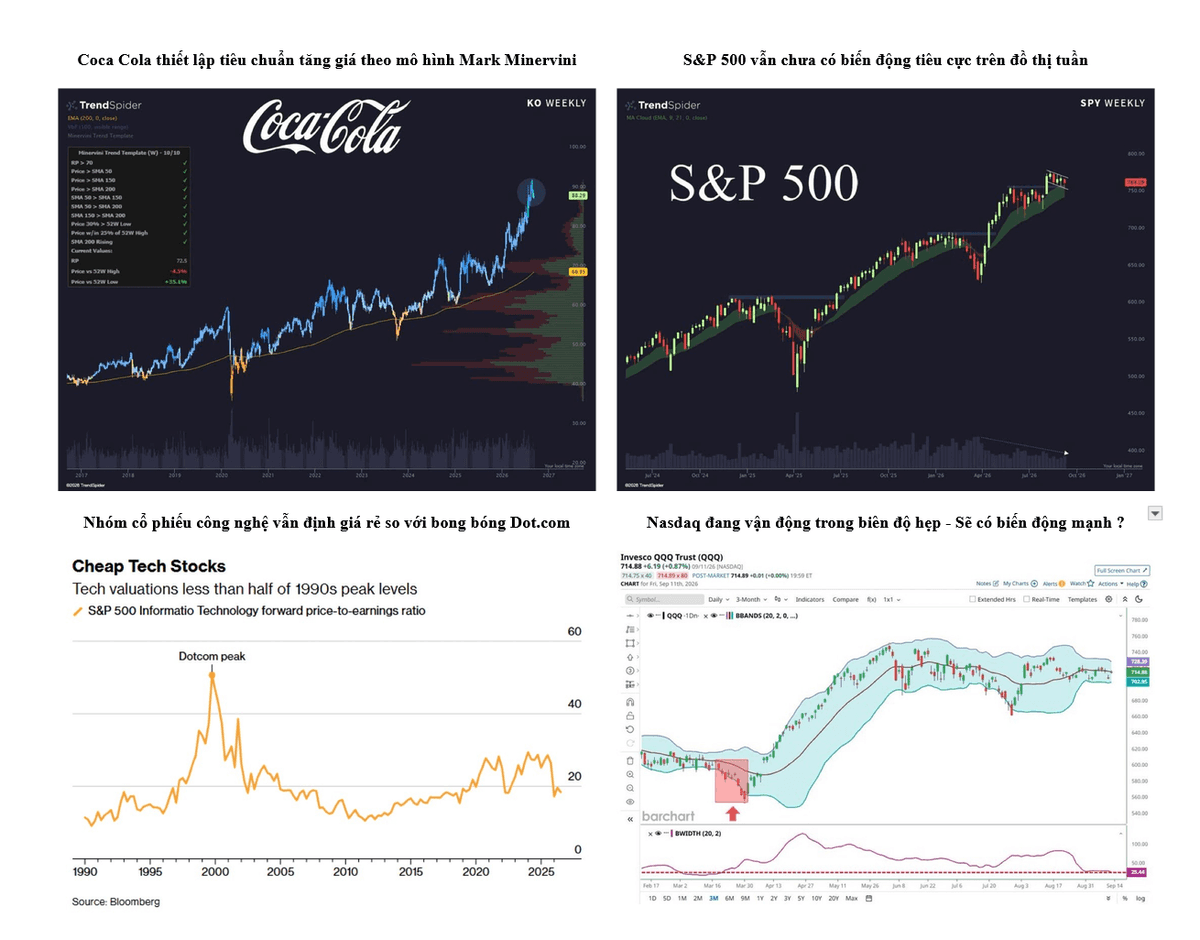Switch to dark mode moon icon
Viewport: 1200px width, 940px height.
[x=1139, y=599]
